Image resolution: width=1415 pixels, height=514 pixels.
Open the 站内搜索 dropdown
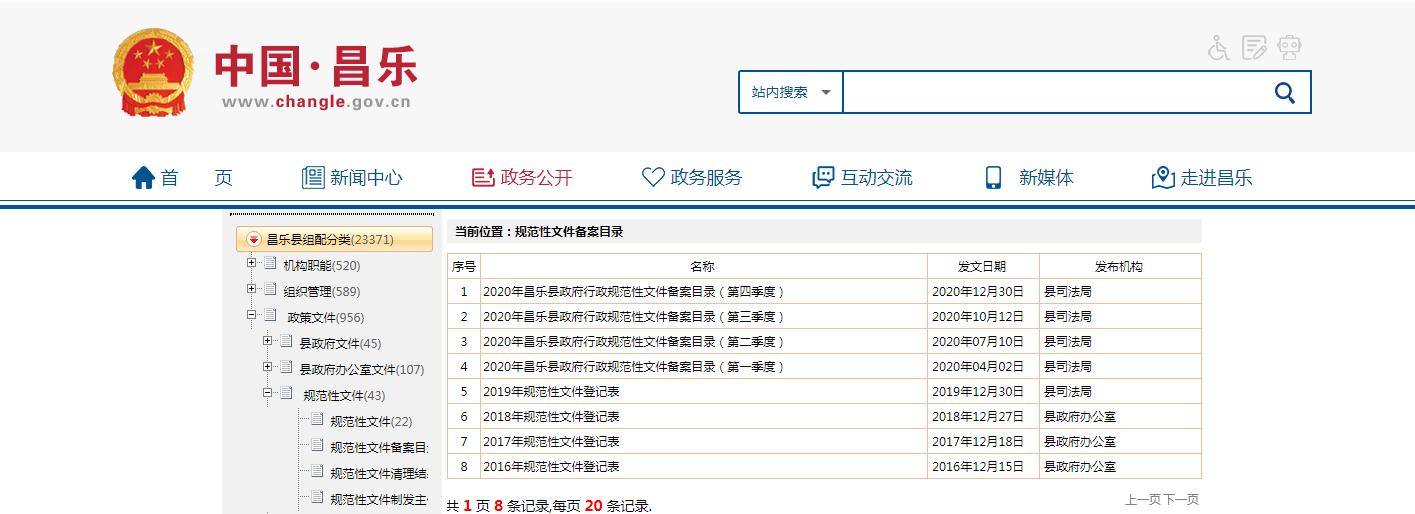(791, 93)
